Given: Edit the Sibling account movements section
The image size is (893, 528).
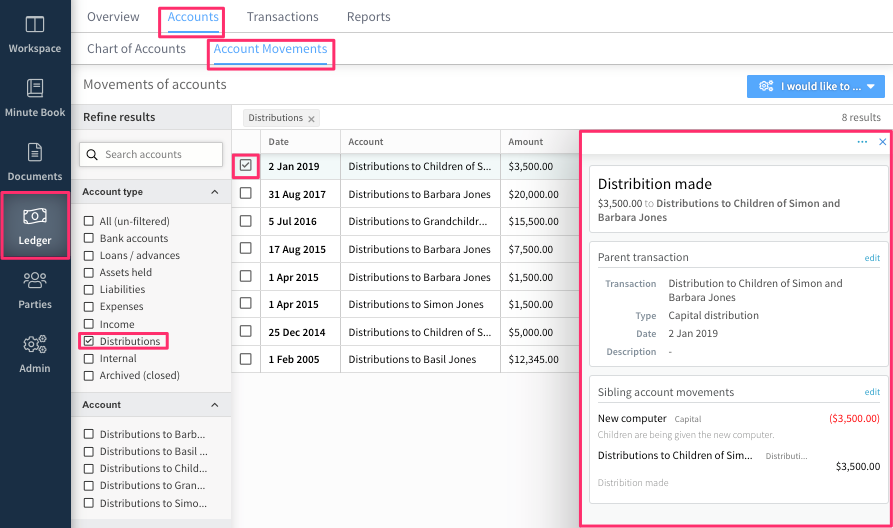Looking at the screenshot, I should (x=872, y=392).
